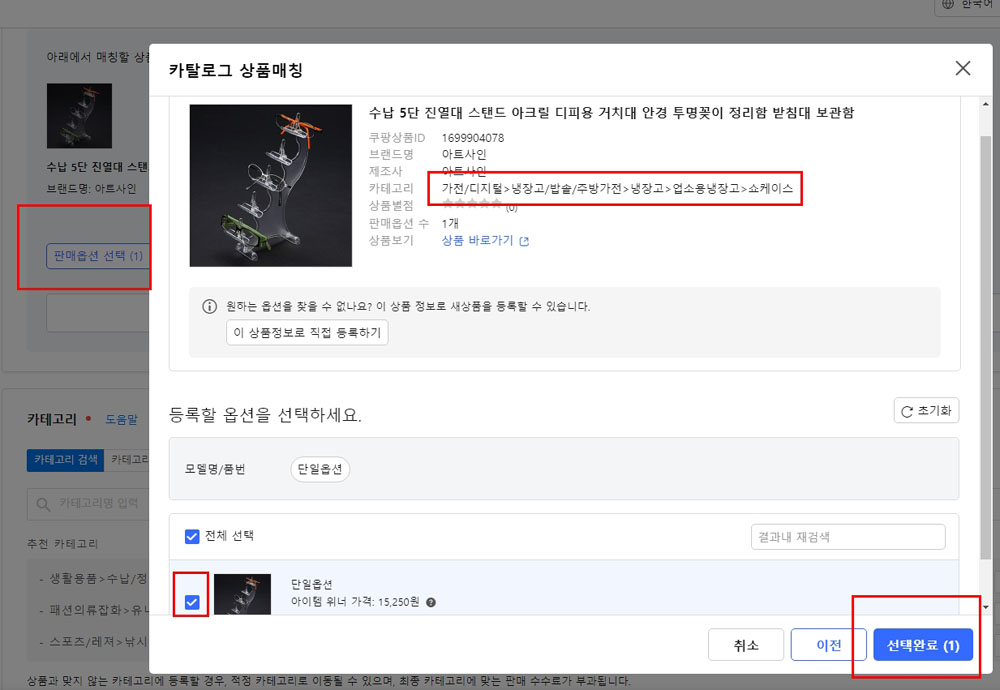Click the background page product thumbnail
The height and width of the screenshot is (690, 1000).
pyautogui.click(x=79, y=115)
